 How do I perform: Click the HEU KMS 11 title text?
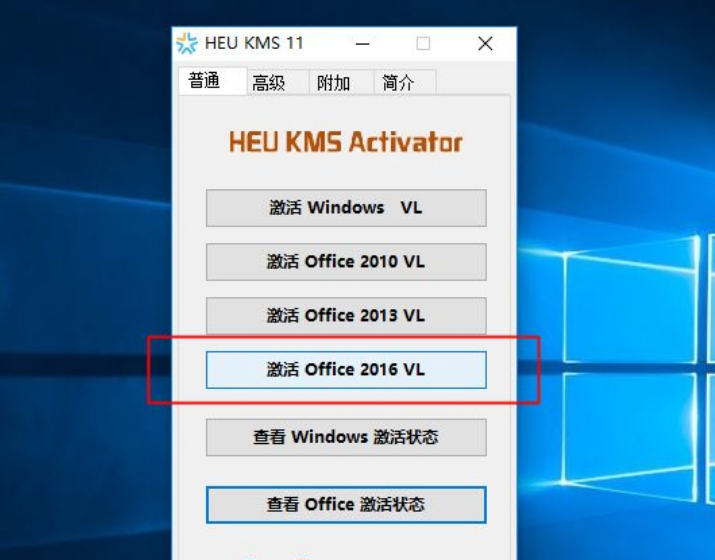coord(254,43)
